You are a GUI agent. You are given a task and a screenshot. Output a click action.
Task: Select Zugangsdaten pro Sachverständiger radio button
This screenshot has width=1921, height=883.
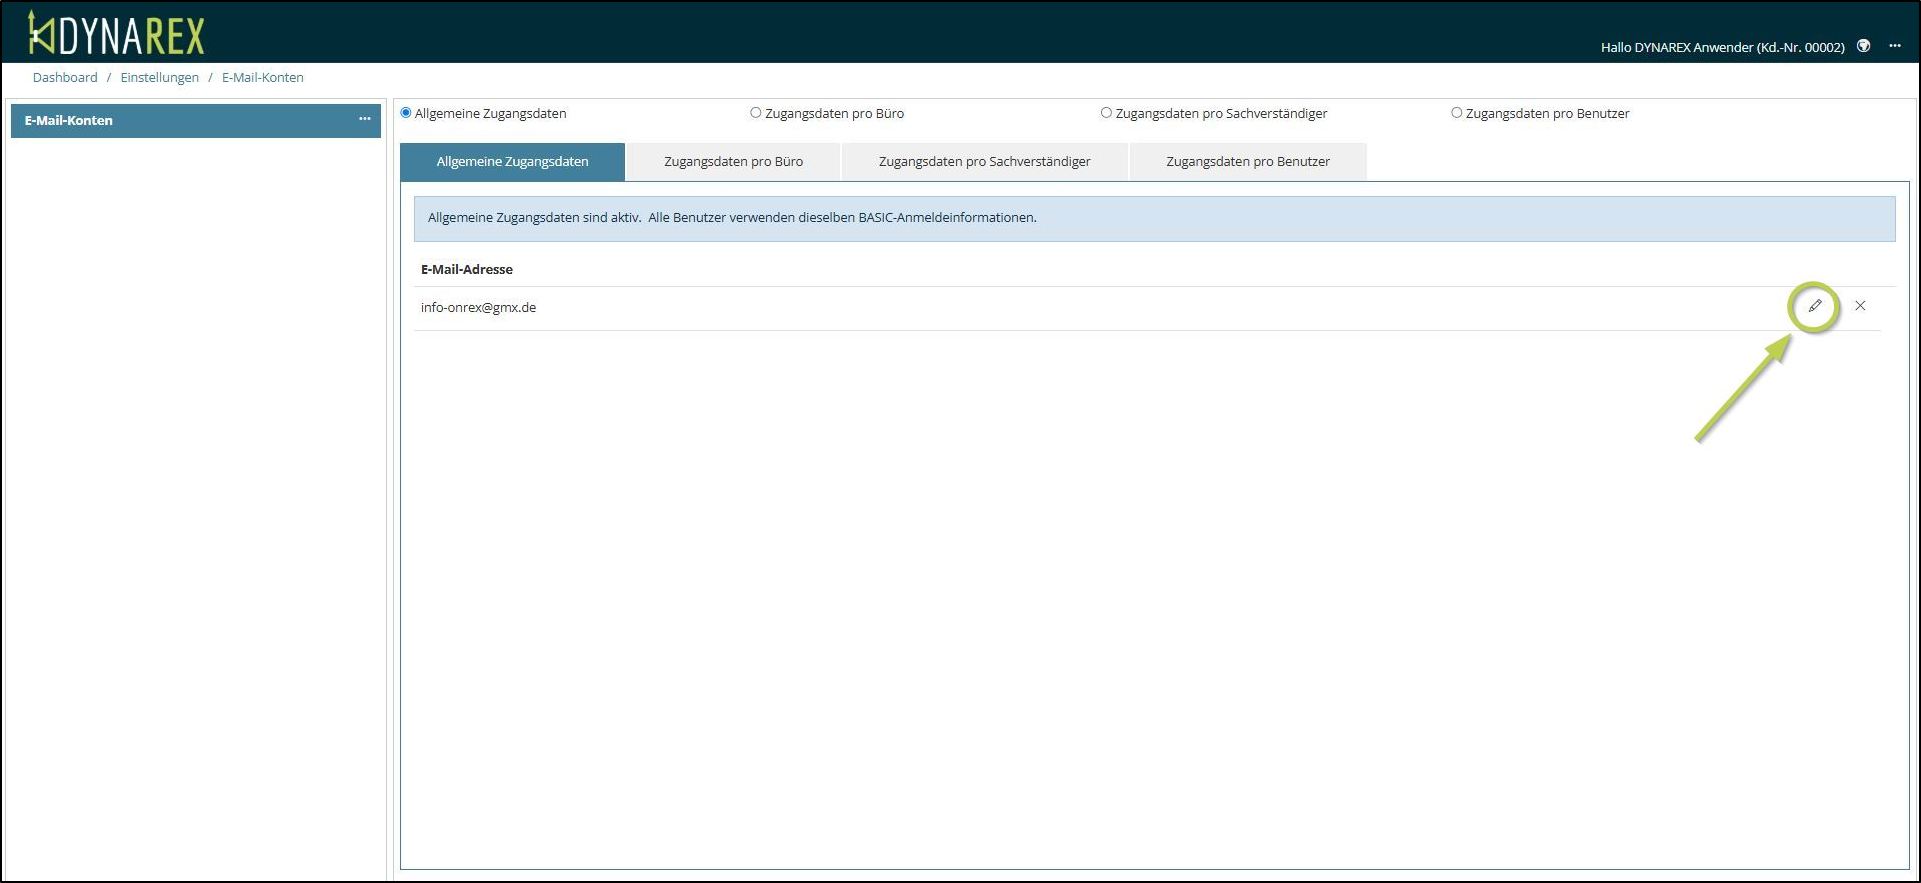[x=1106, y=113]
